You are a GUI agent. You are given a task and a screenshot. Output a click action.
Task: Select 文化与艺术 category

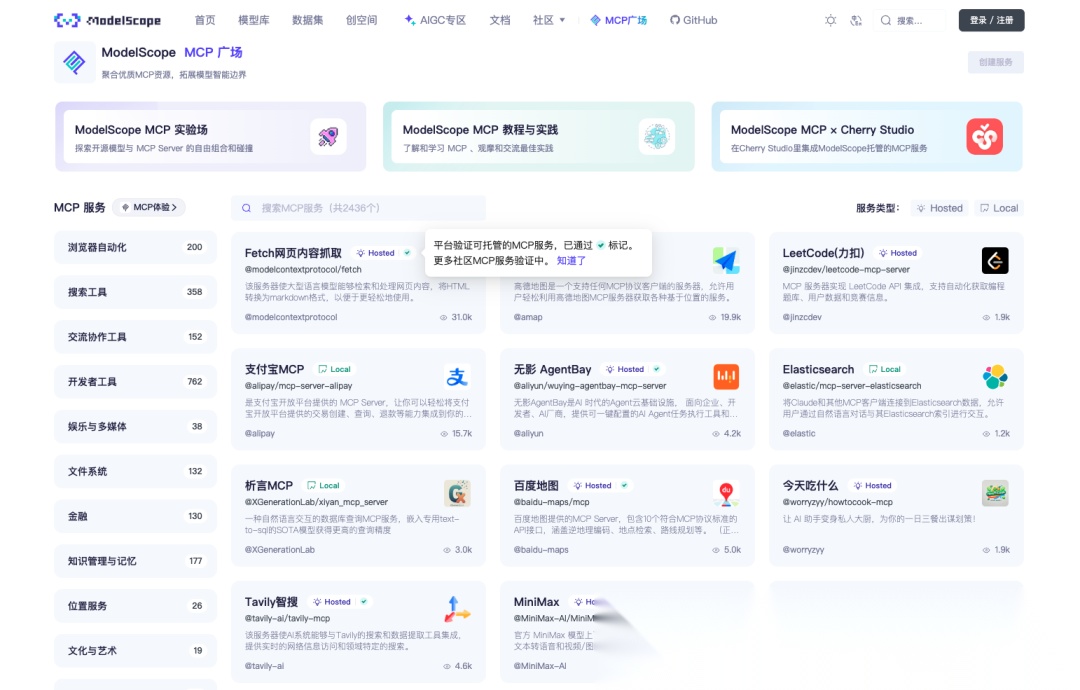(135, 650)
